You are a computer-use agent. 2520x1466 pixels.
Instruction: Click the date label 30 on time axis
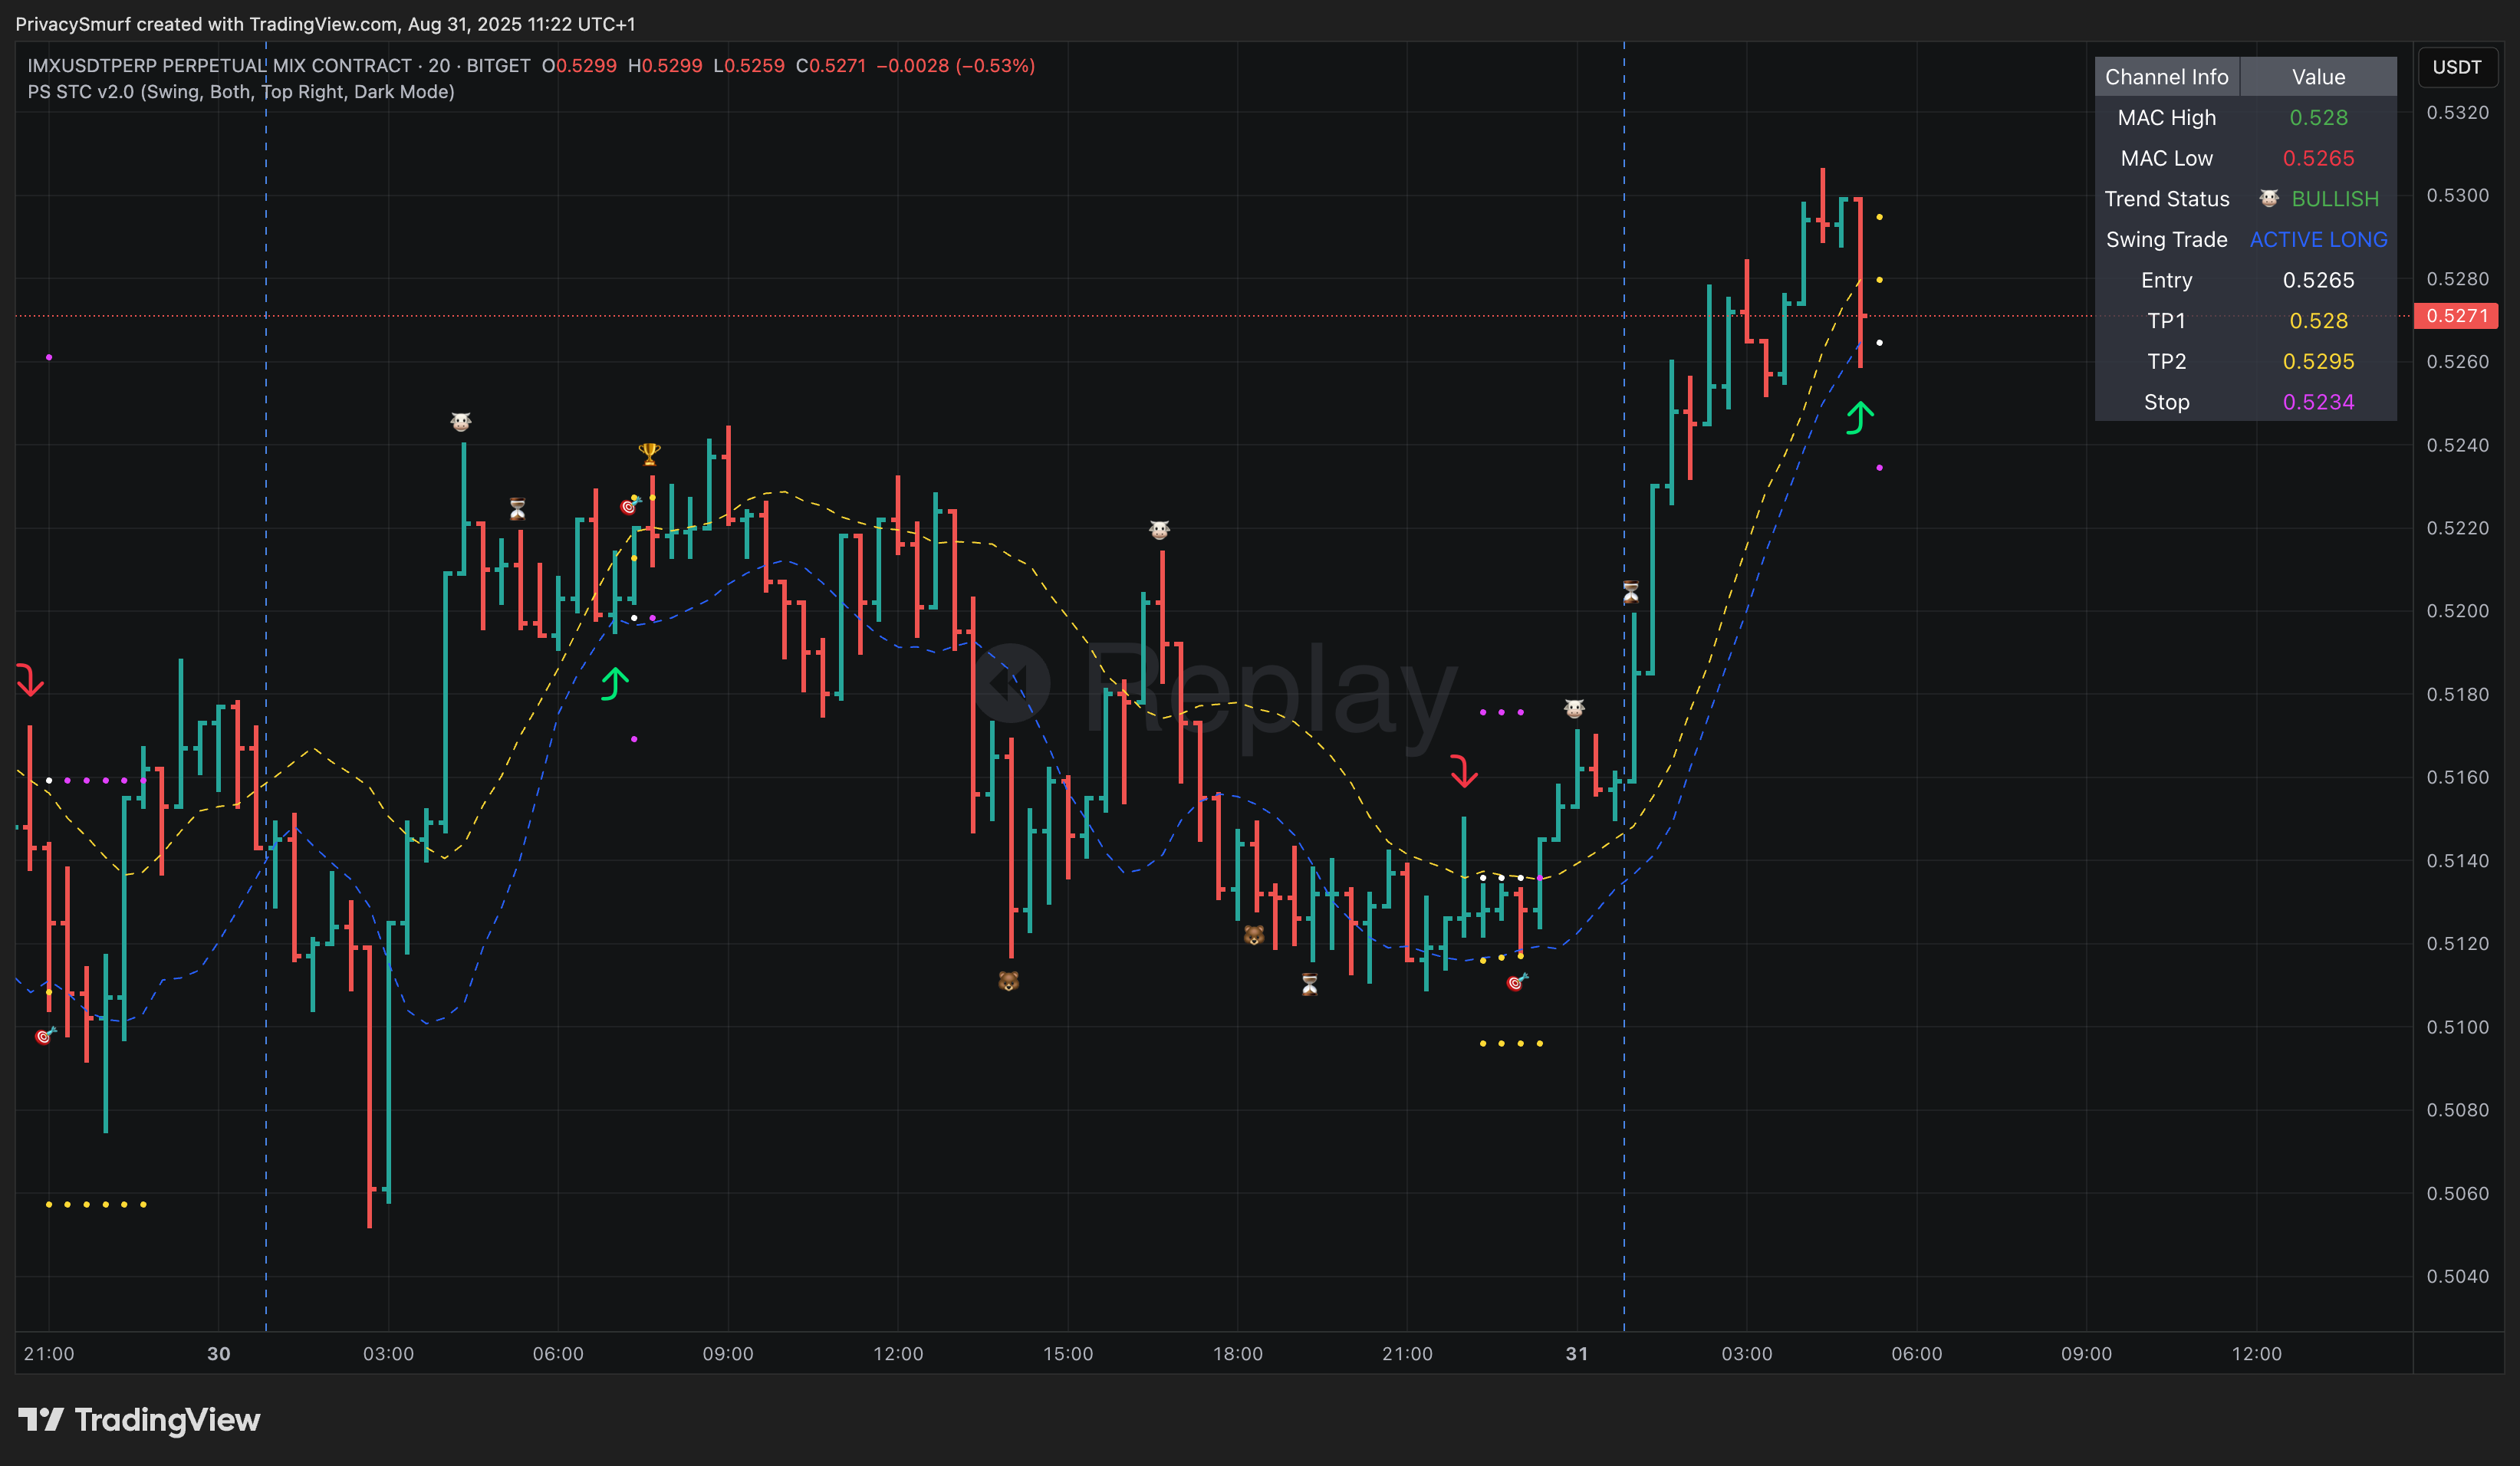pyautogui.click(x=218, y=1353)
